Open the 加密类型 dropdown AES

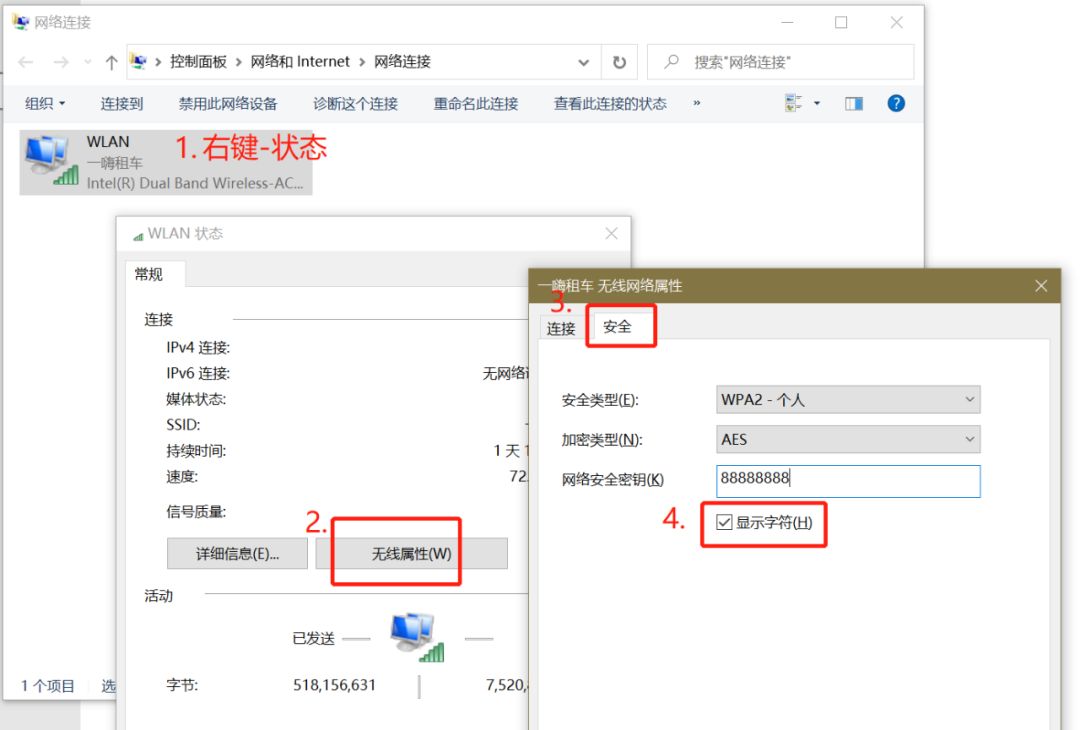[x=848, y=439]
